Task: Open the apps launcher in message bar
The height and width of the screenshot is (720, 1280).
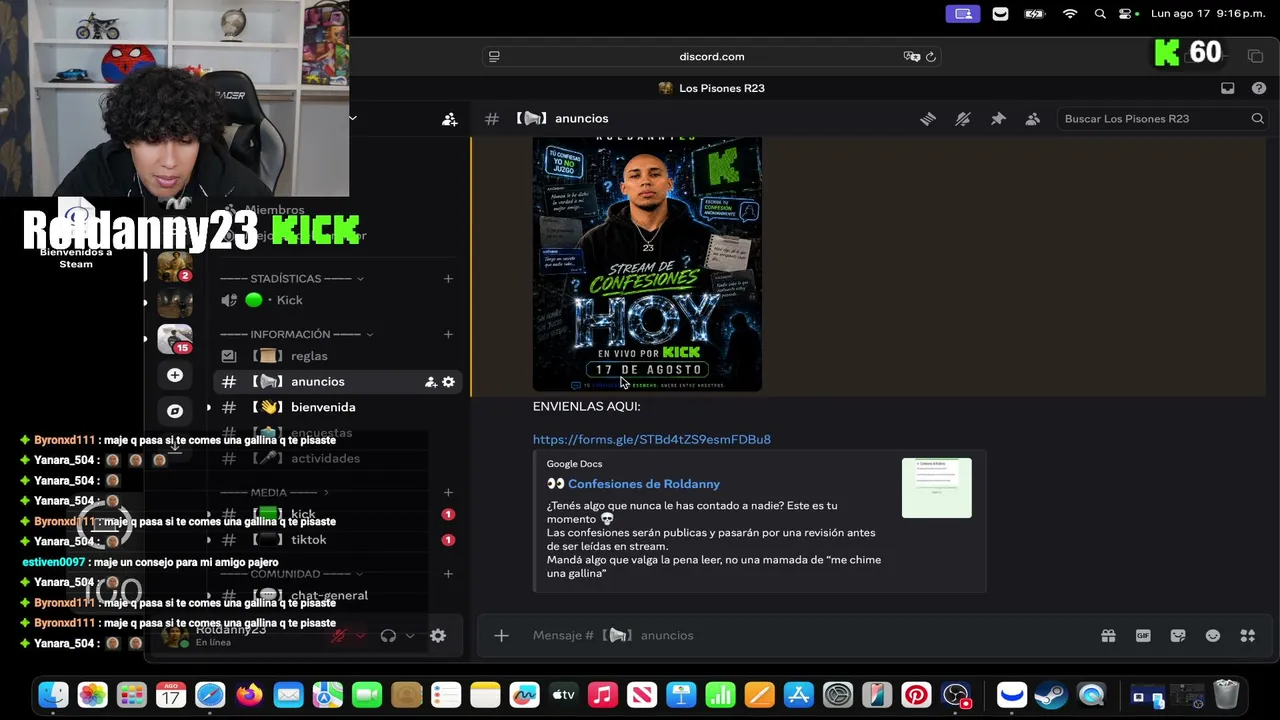Action: coord(1248,636)
